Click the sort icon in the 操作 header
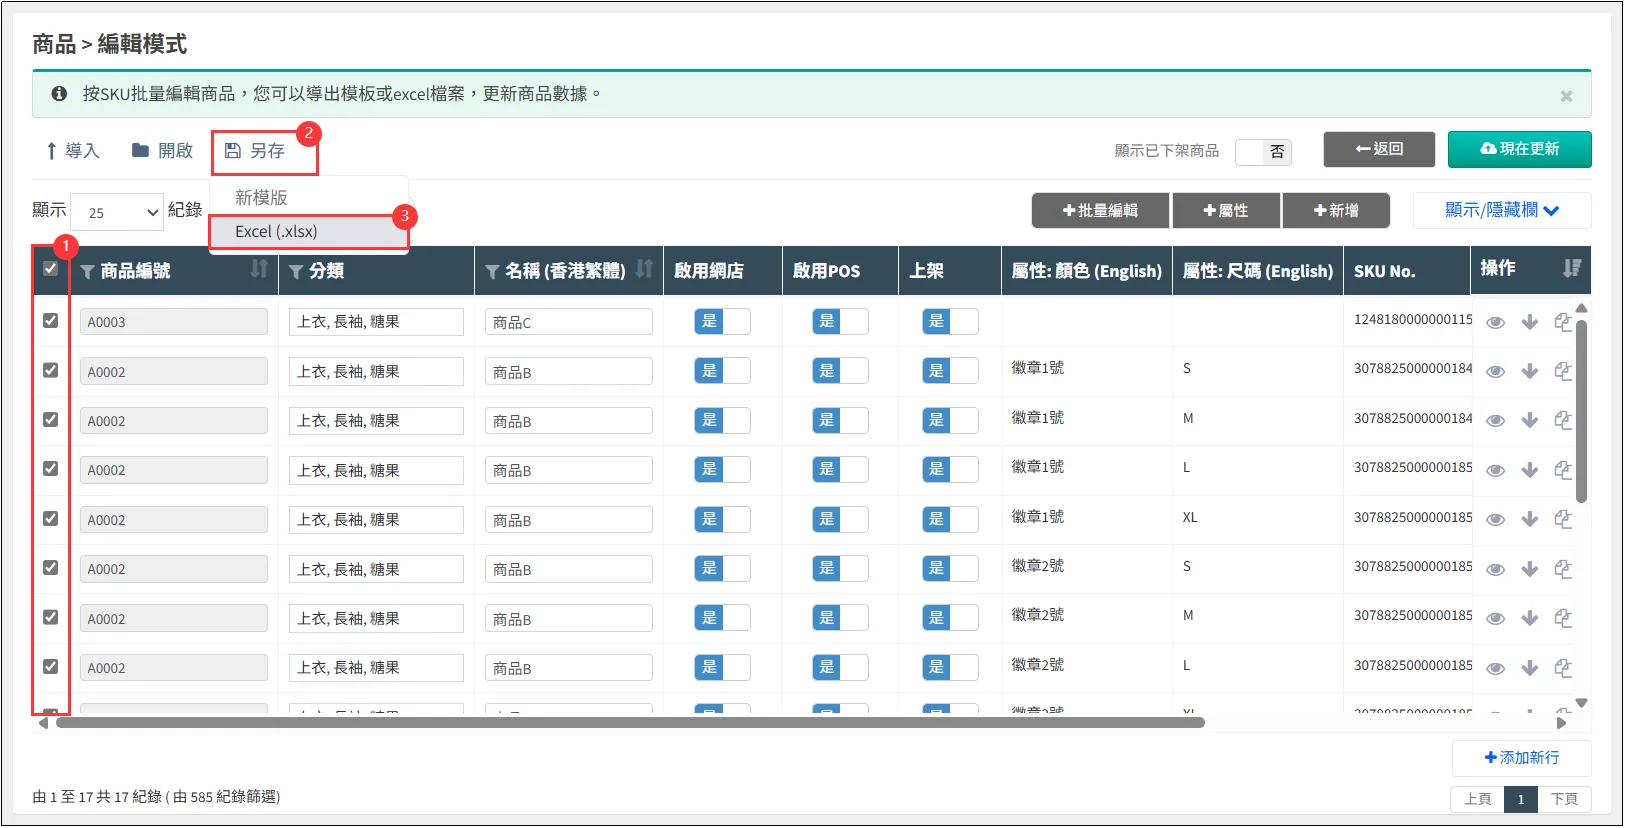1626x828 pixels. pos(1571,268)
